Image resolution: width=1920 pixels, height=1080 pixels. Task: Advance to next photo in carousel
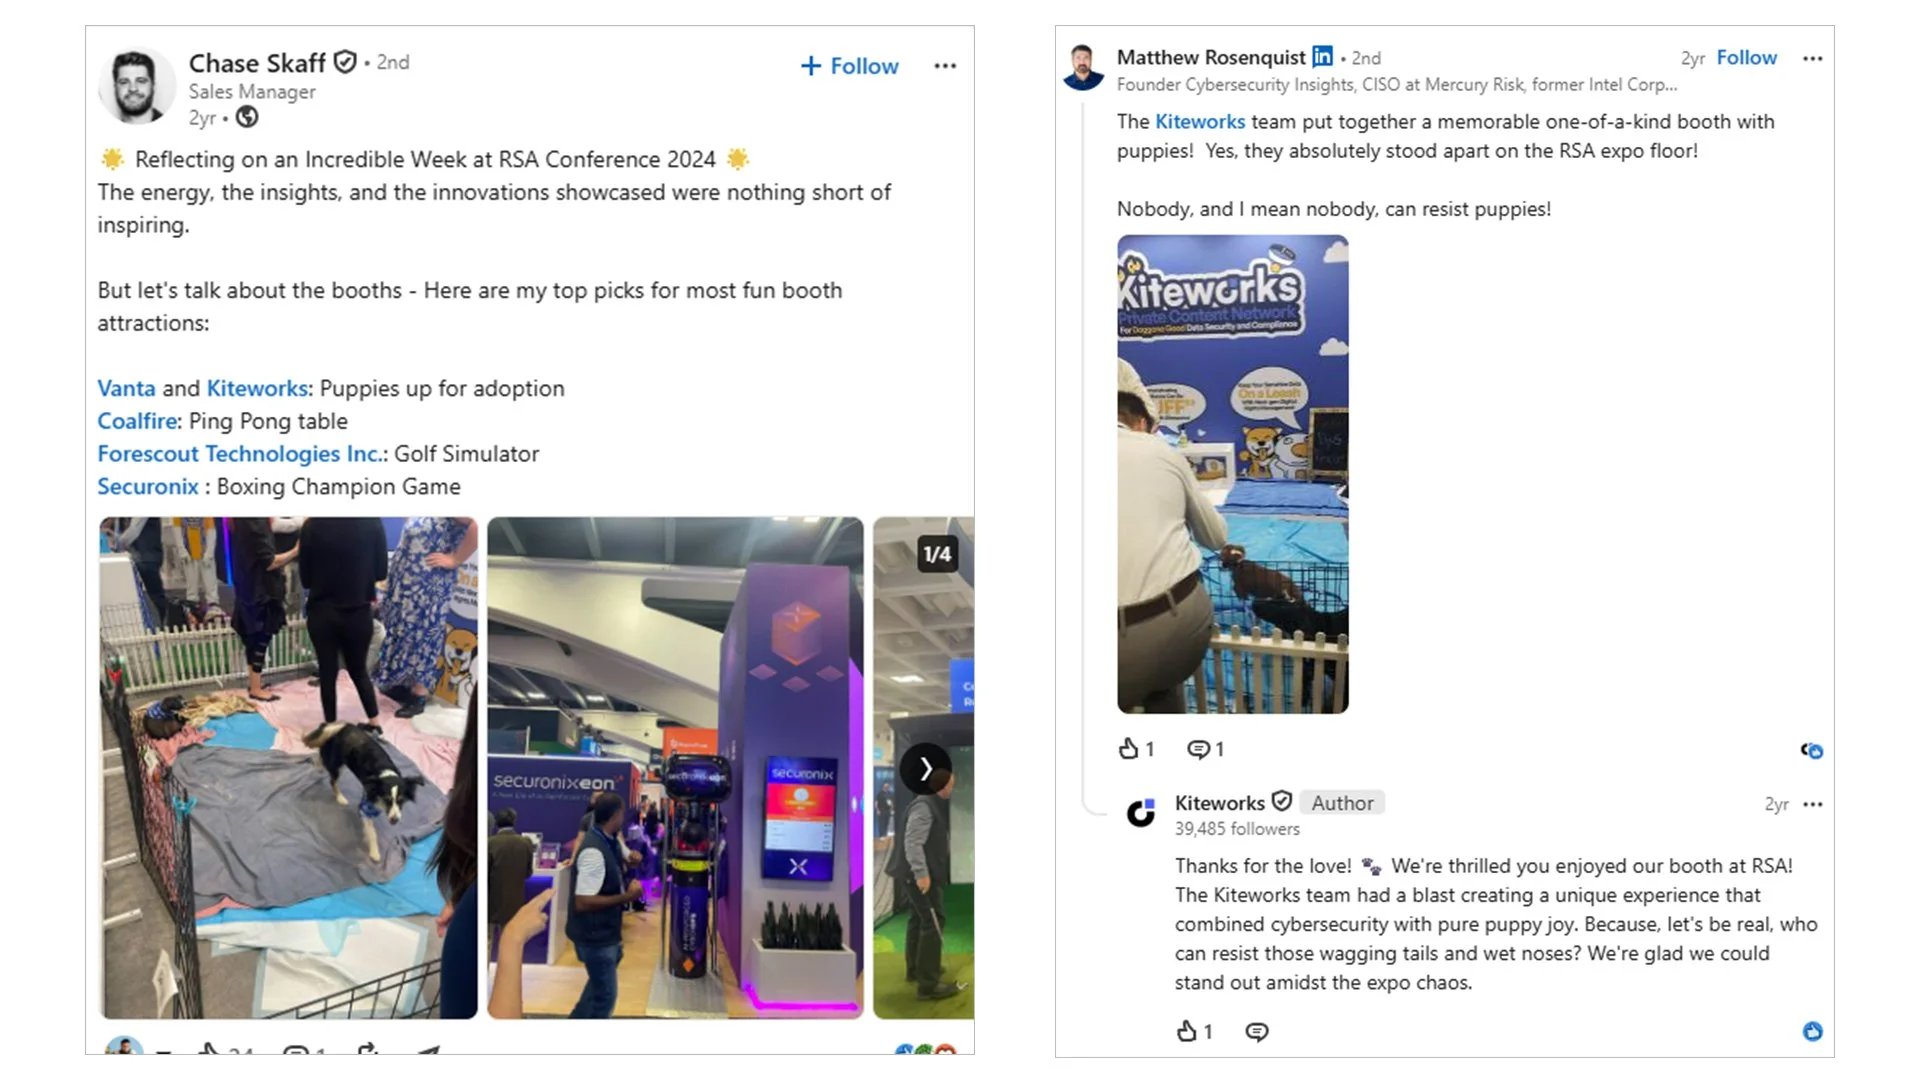(x=926, y=768)
